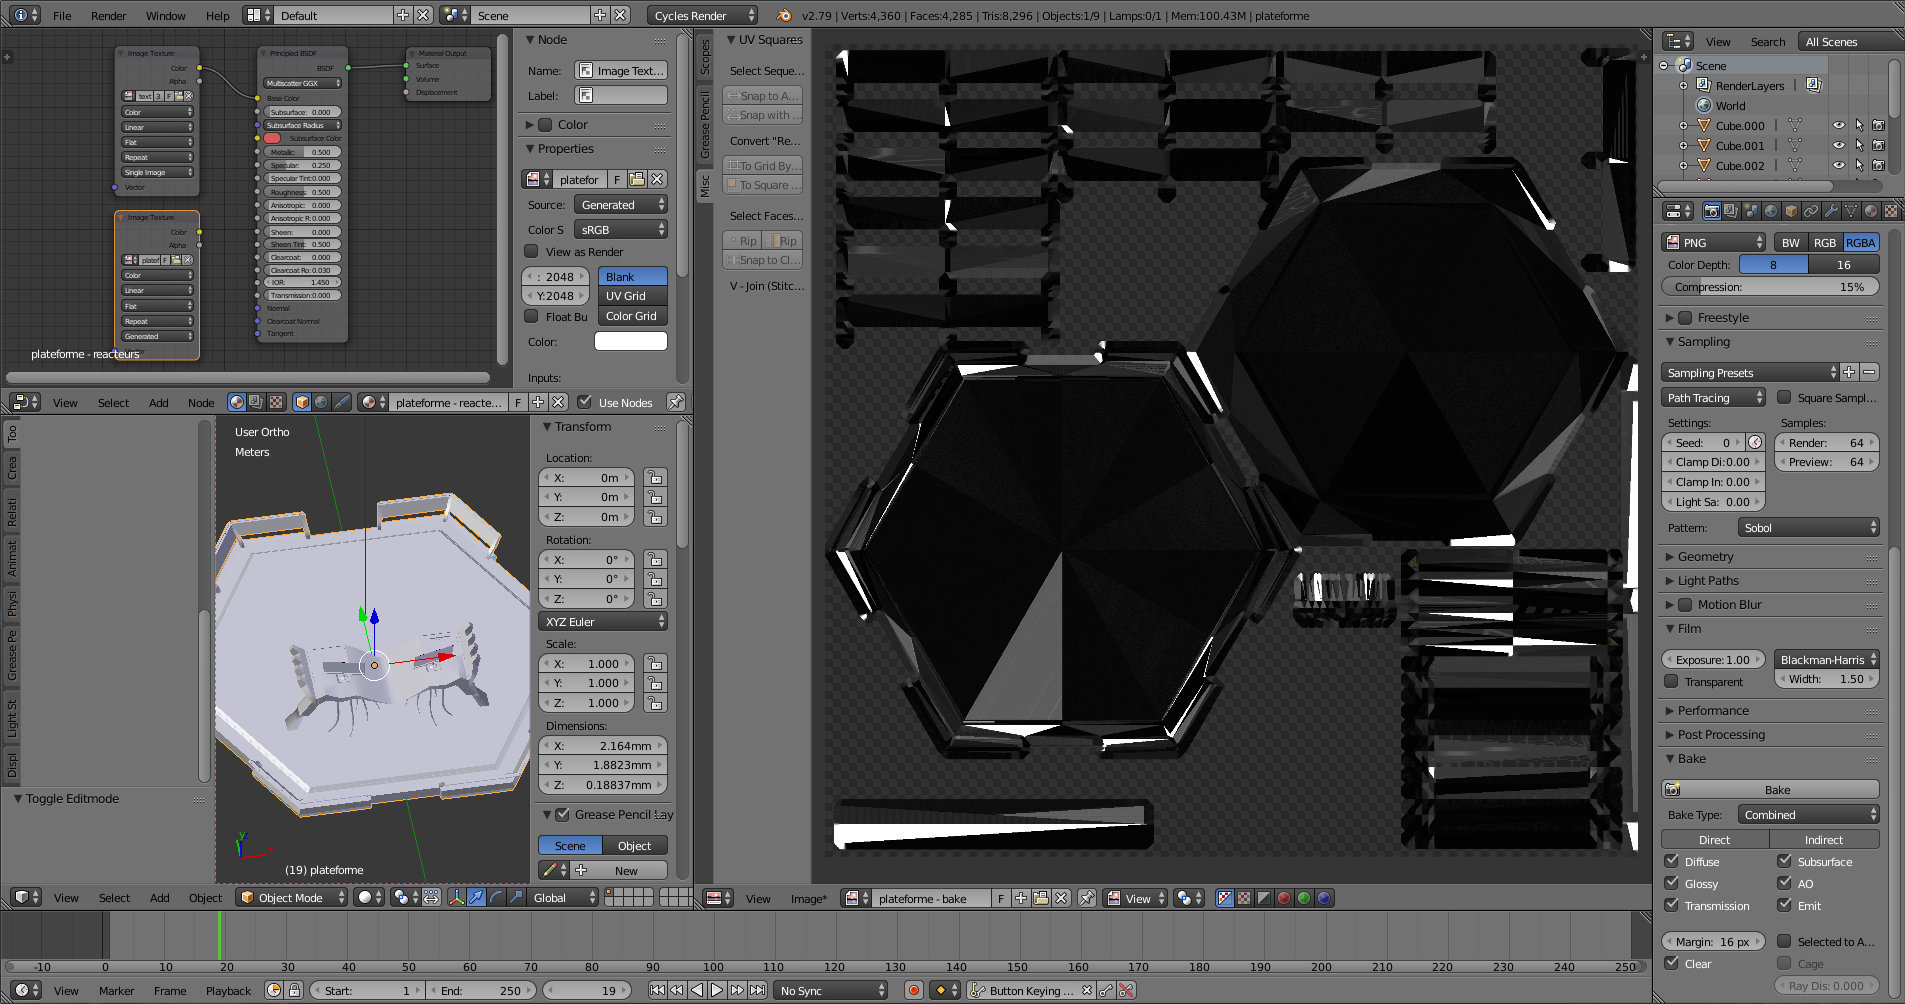The height and width of the screenshot is (1004, 1905).
Task: Expand the Light Paths panel
Action: [1708, 581]
